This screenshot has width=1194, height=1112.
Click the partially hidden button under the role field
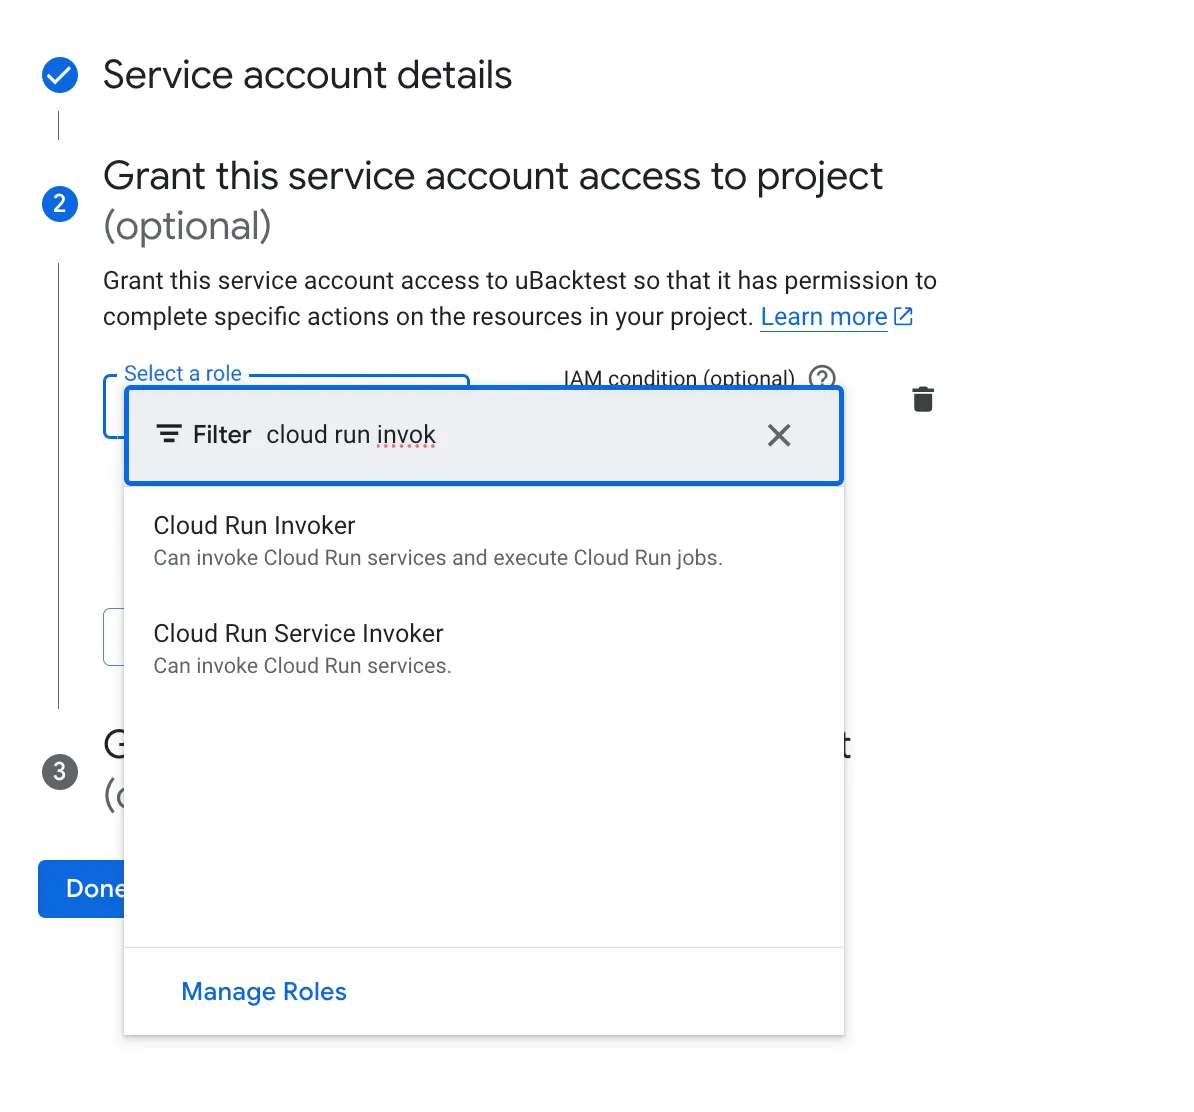coord(113,637)
